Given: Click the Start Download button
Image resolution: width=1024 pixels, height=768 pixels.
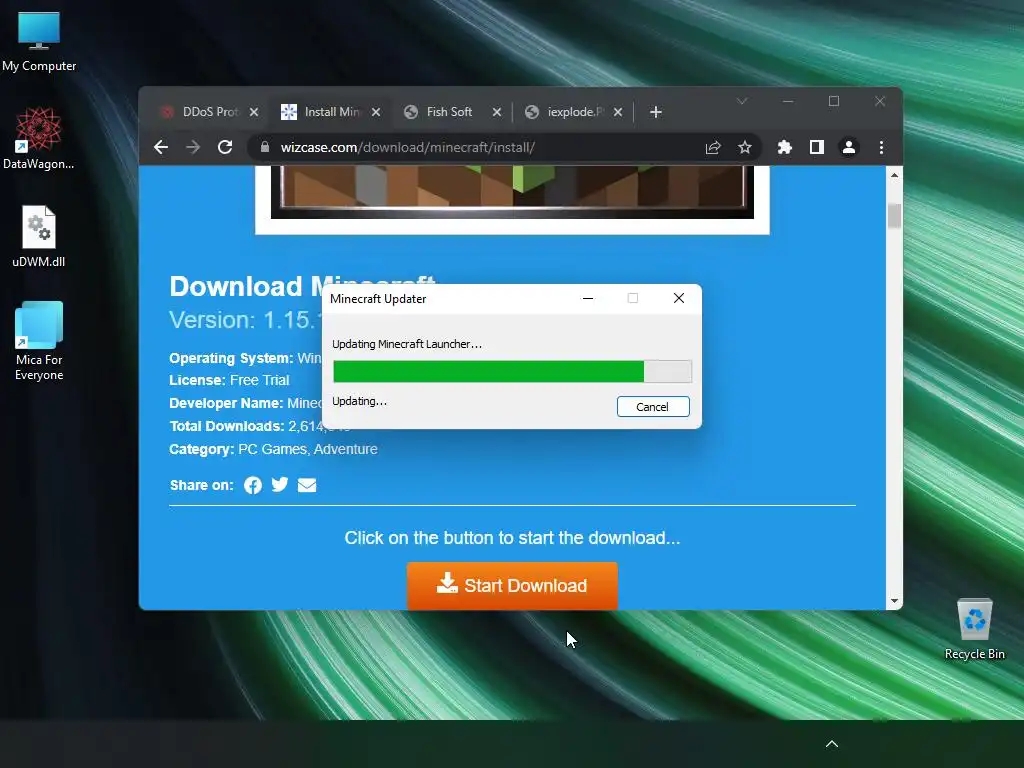Looking at the screenshot, I should click(512, 586).
